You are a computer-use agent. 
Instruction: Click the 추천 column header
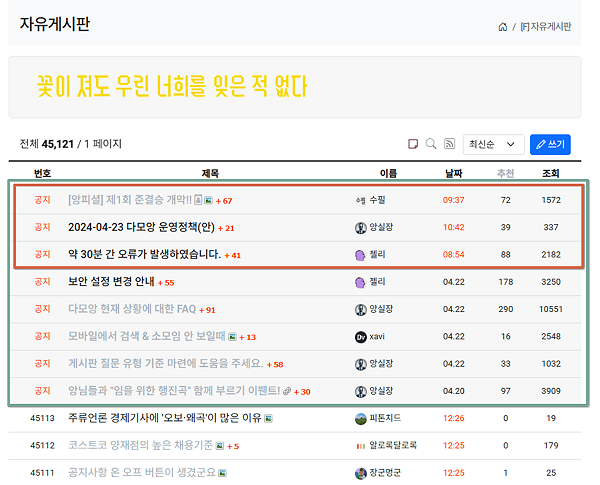point(505,173)
